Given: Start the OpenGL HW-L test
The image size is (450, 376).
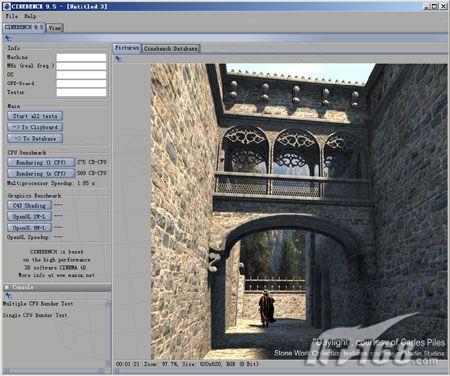Looking at the screenshot, I should coord(30,228).
